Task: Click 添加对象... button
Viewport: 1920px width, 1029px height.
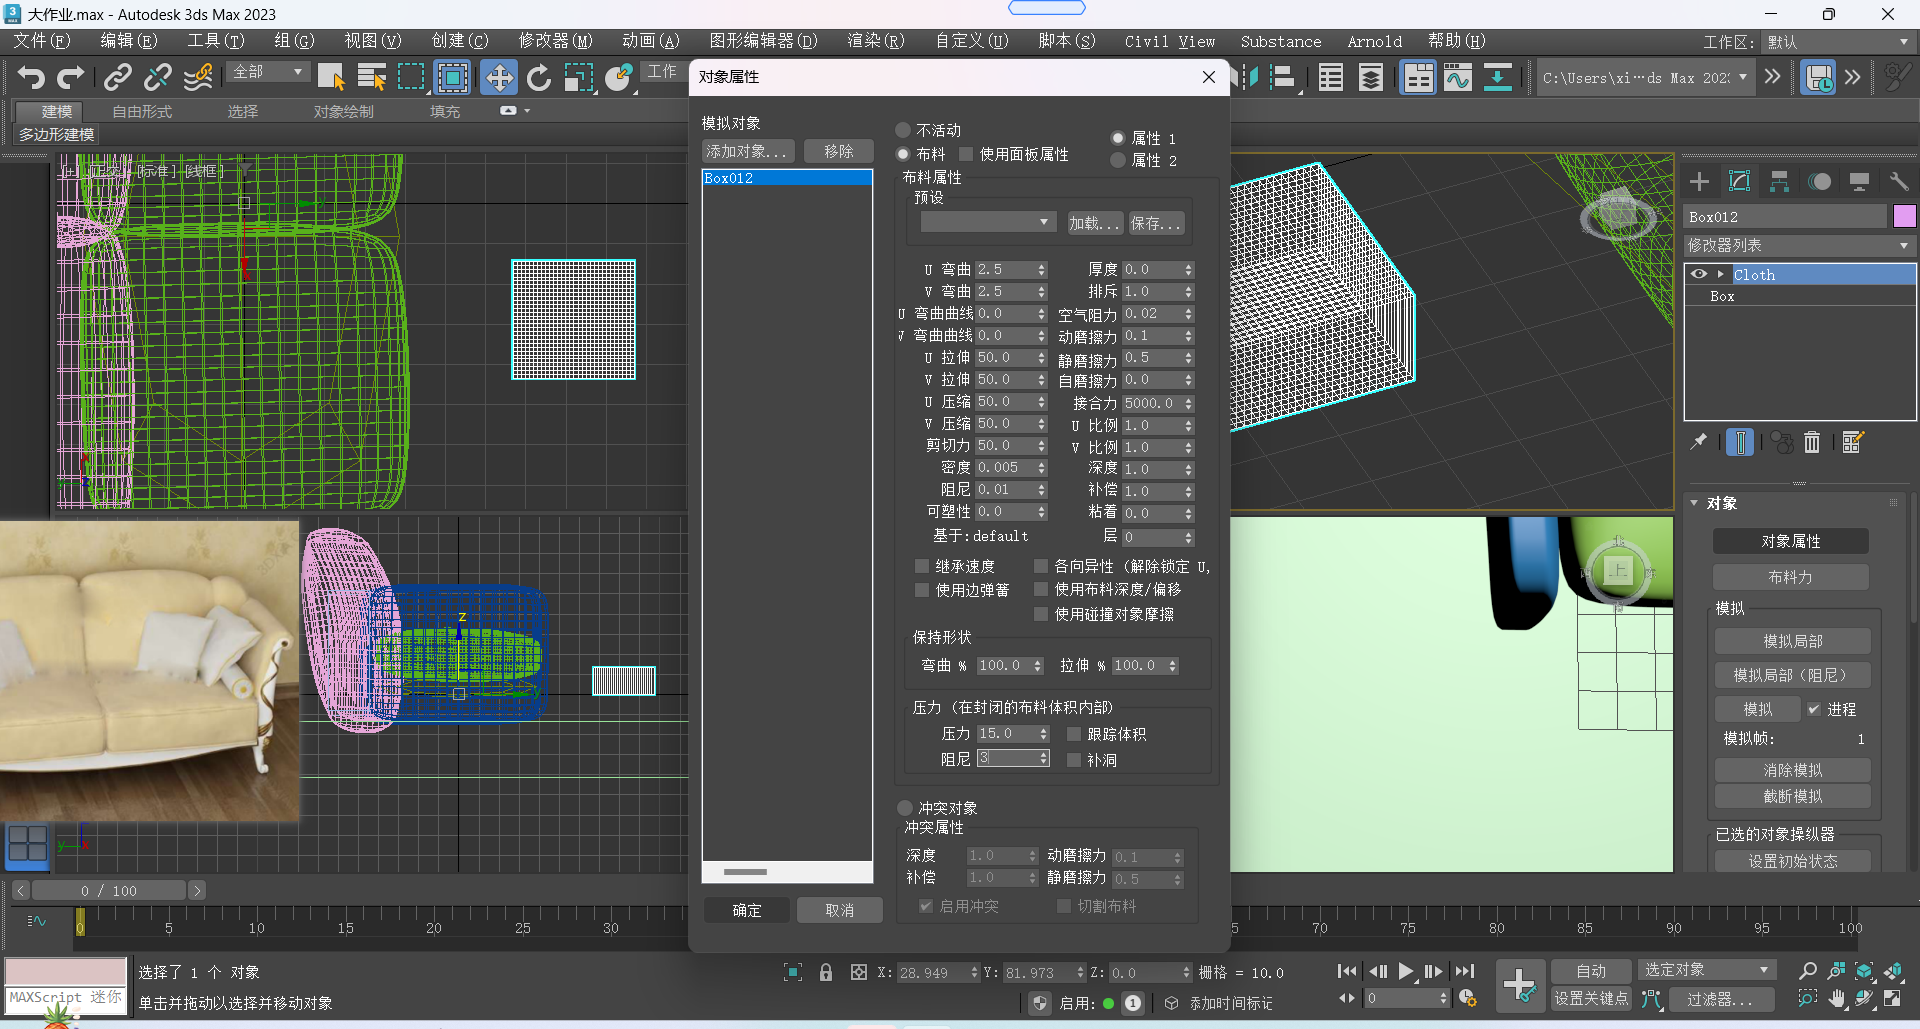Action: pyautogui.click(x=747, y=151)
